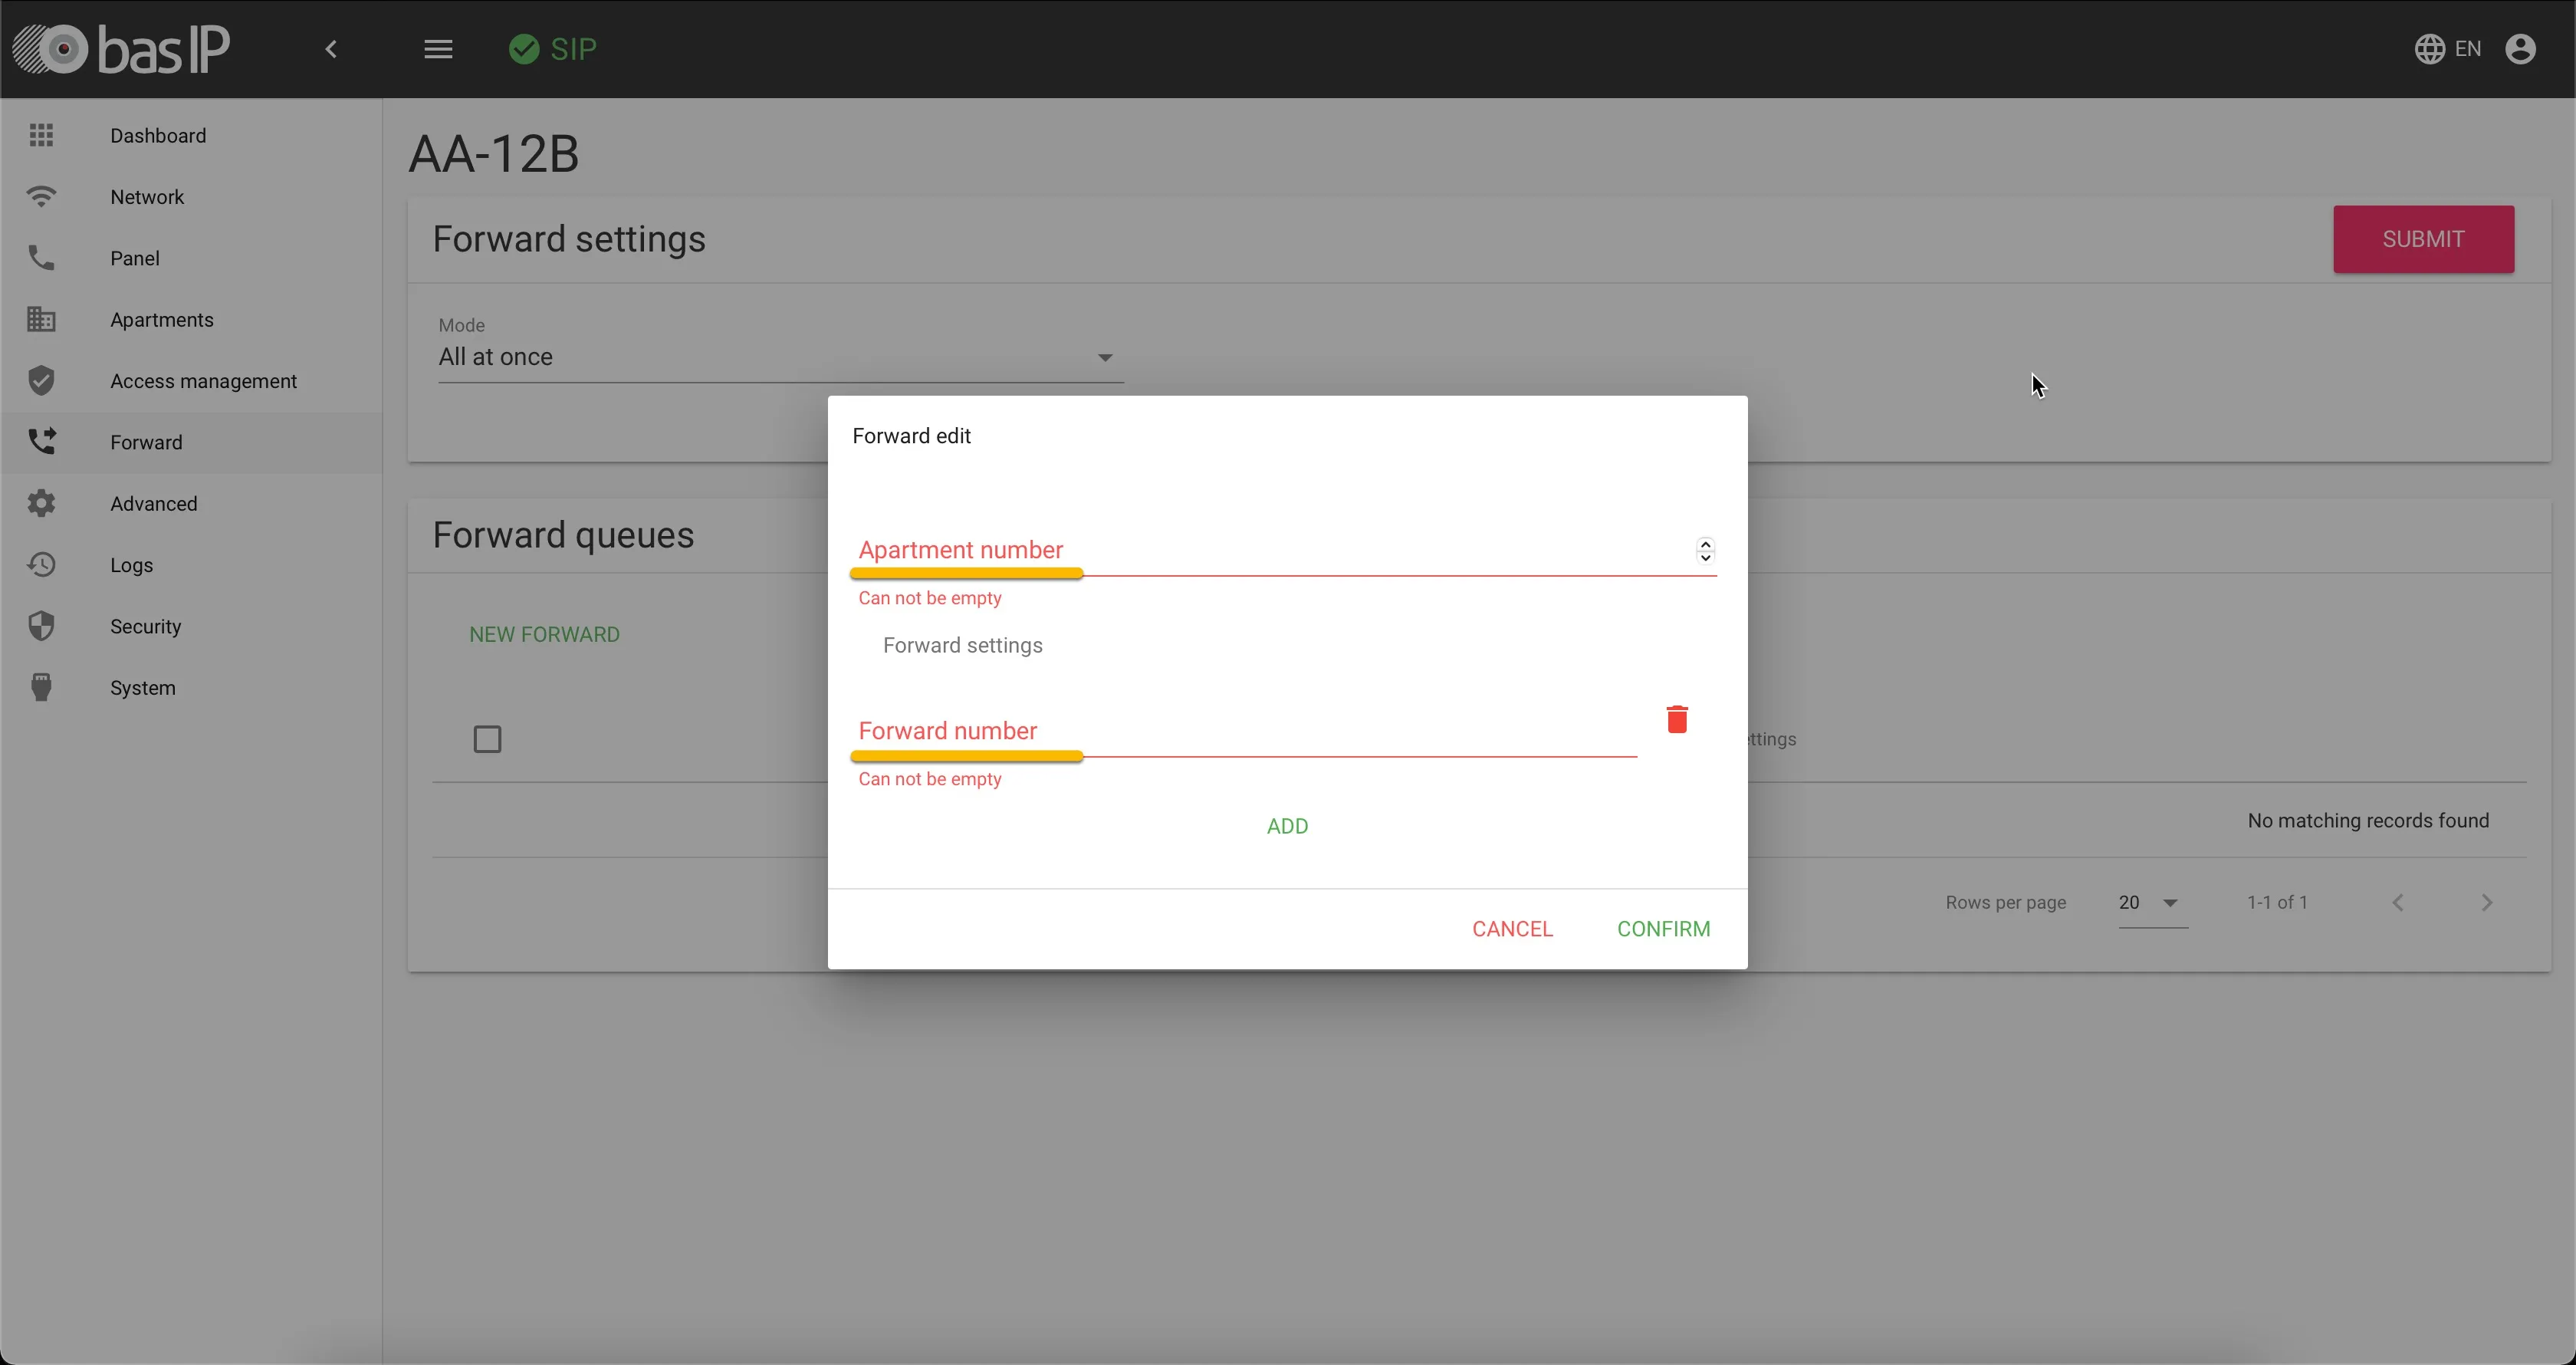This screenshot has height=1365, width=2576.
Task: Click Apartment number stepper arrows
Action: coord(1705,551)
